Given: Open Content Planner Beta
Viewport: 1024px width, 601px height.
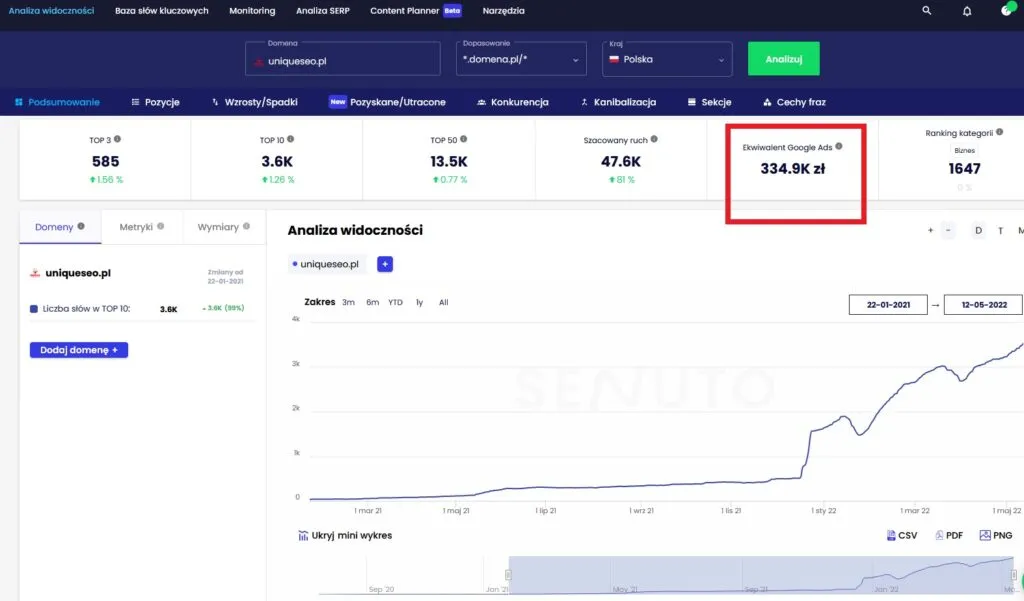Looking at the screenshot, I should click(415, 10).
